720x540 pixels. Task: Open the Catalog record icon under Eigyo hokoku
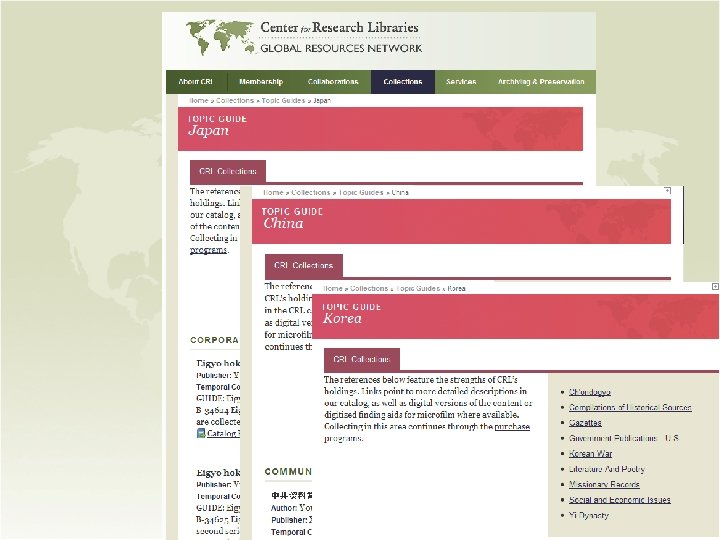coord(201,433)
